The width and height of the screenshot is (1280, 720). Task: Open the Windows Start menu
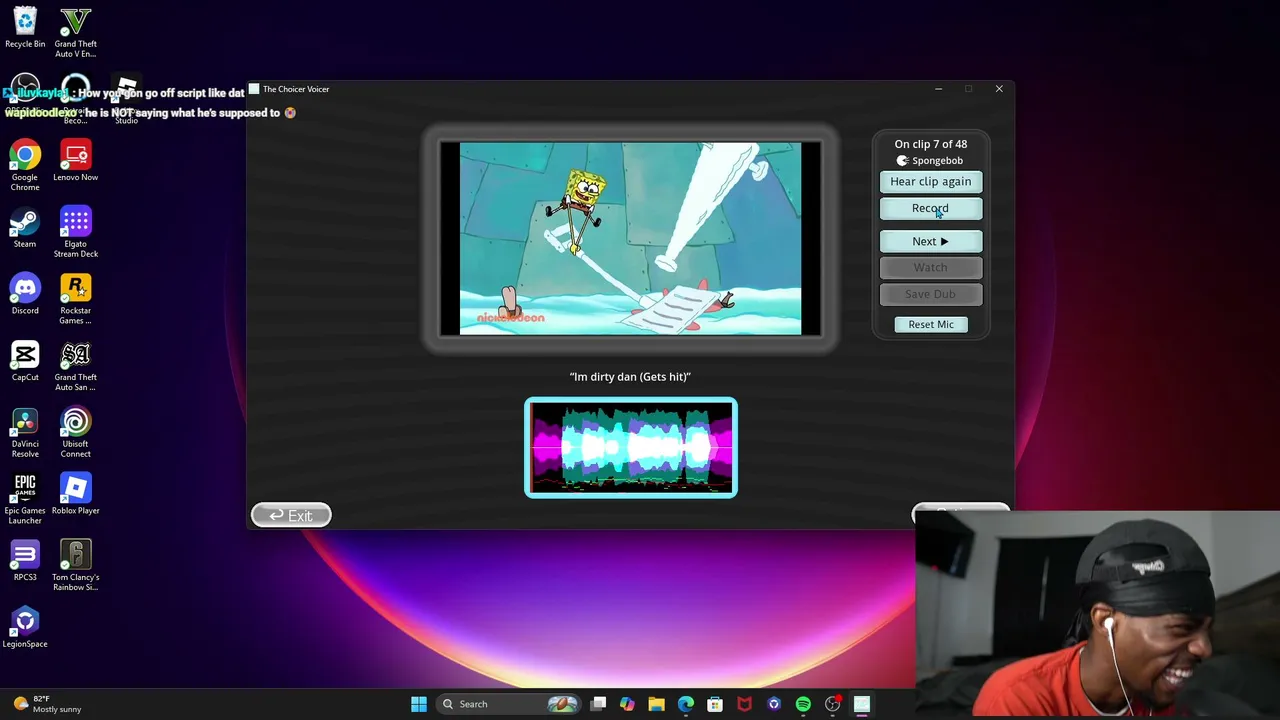[x=419, y=704]
